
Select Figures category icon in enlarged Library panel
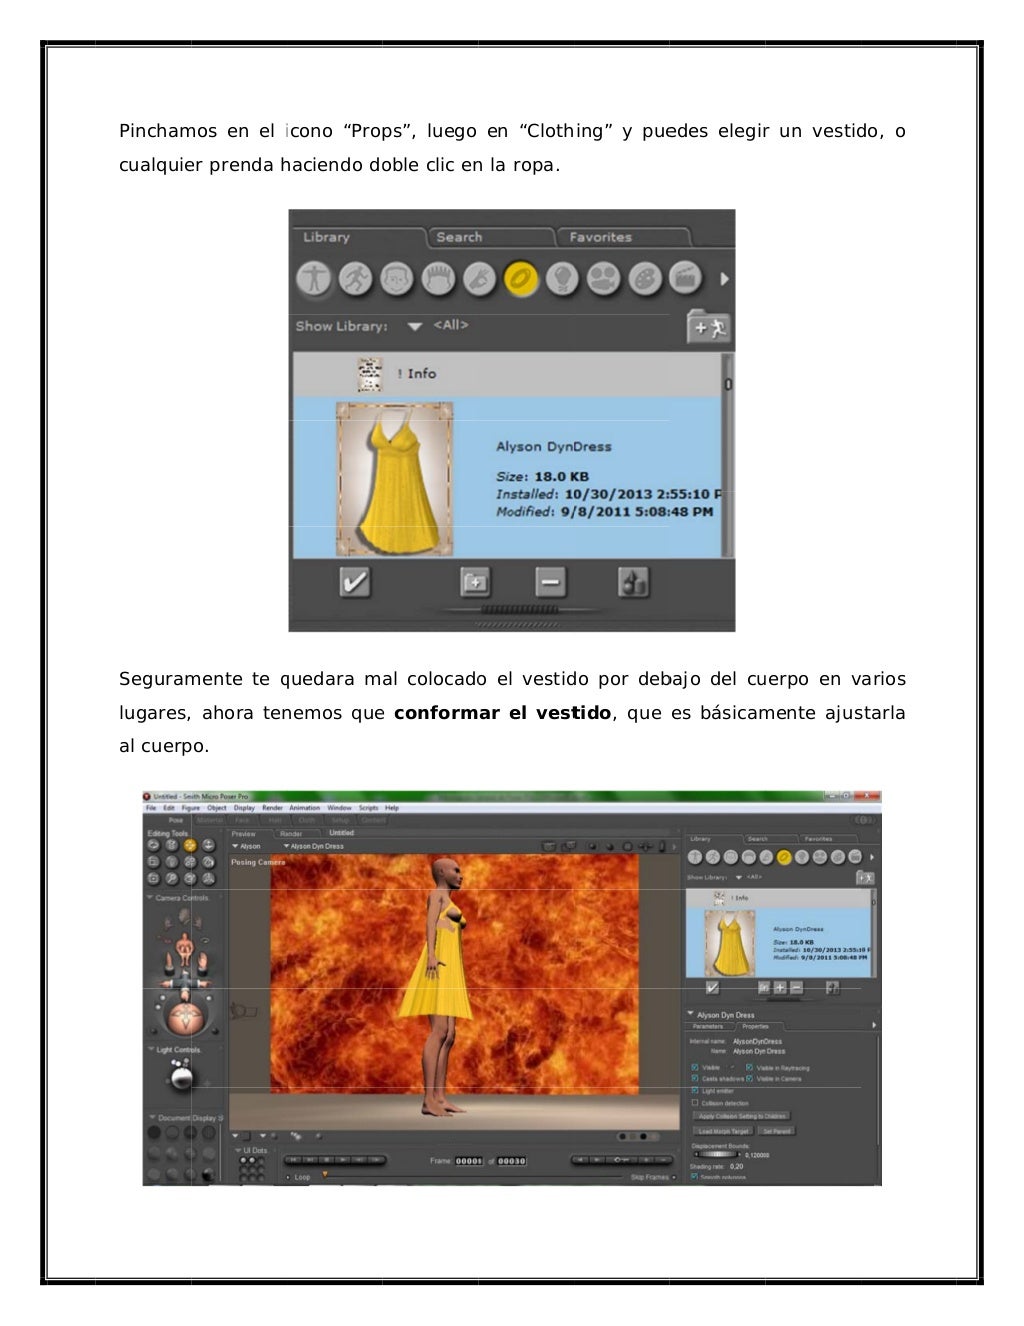315,279
